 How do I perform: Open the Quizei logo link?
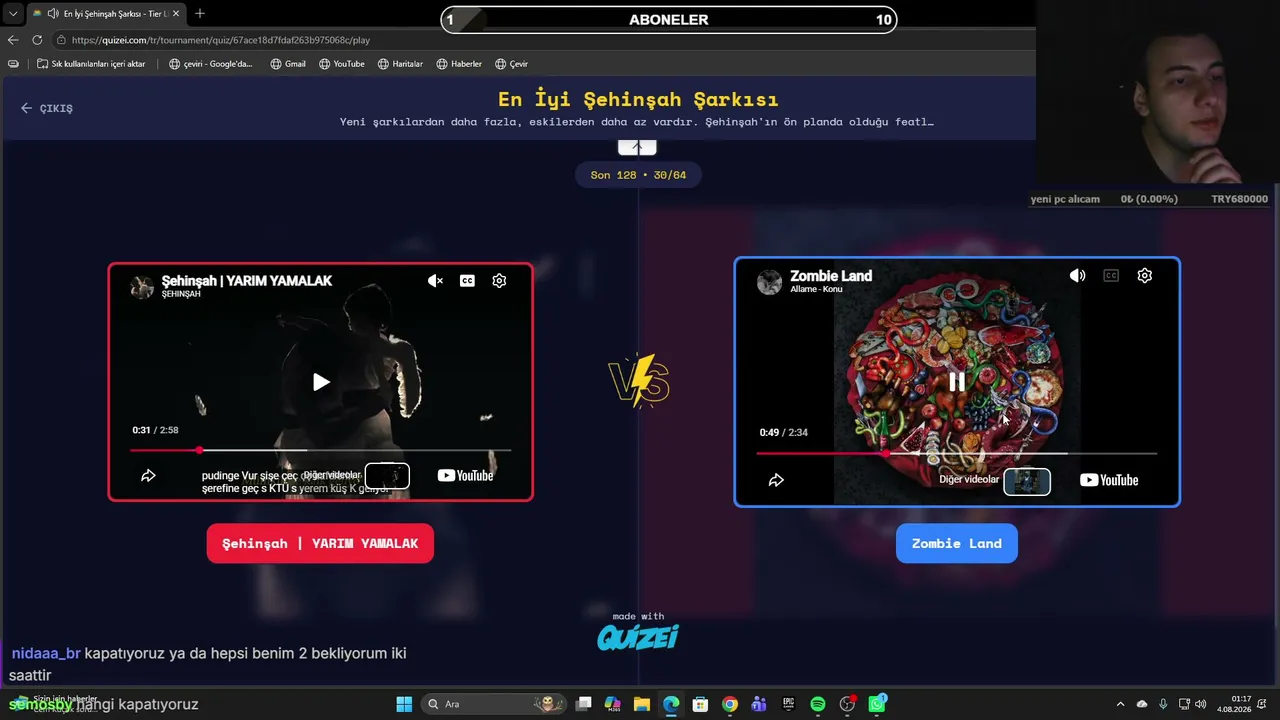point(638,637)
